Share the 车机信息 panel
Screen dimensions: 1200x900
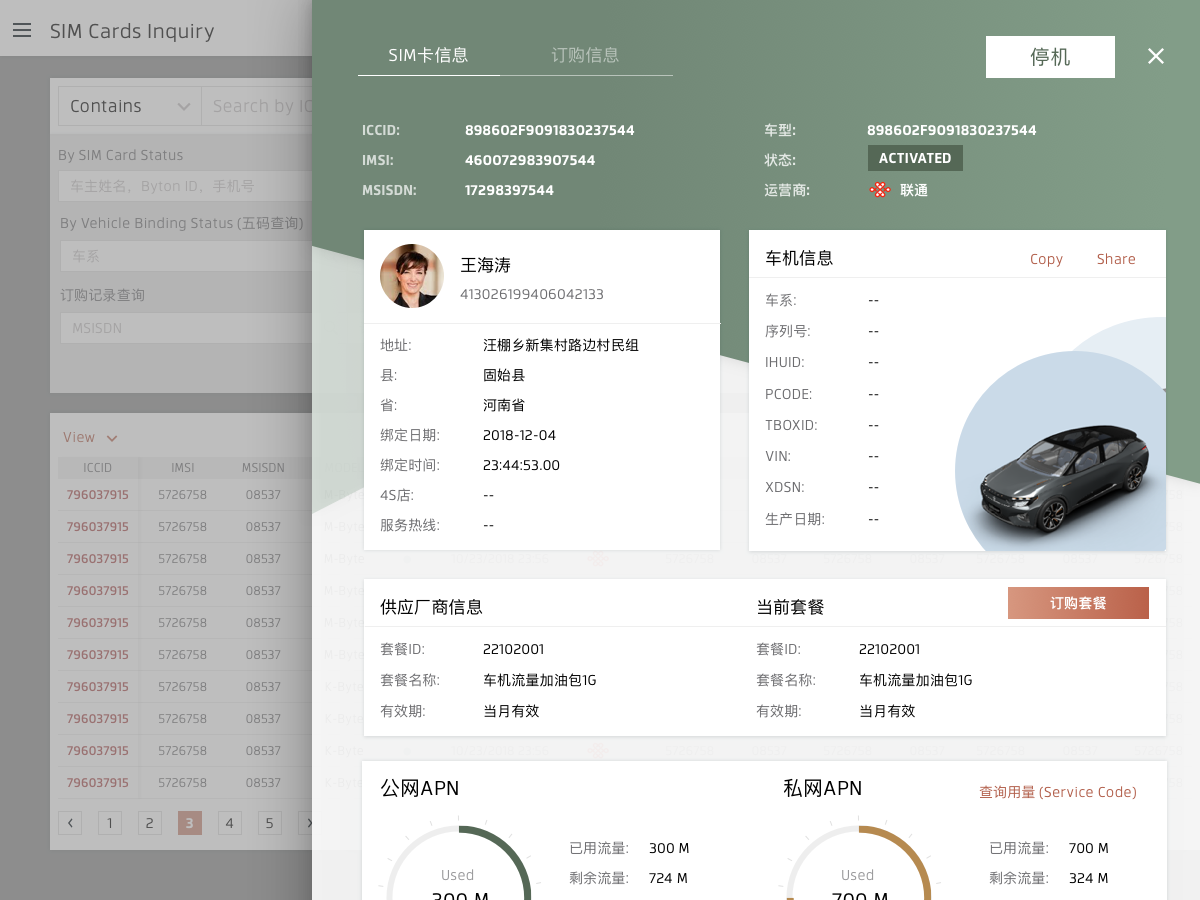click(x=1115, y=258)
